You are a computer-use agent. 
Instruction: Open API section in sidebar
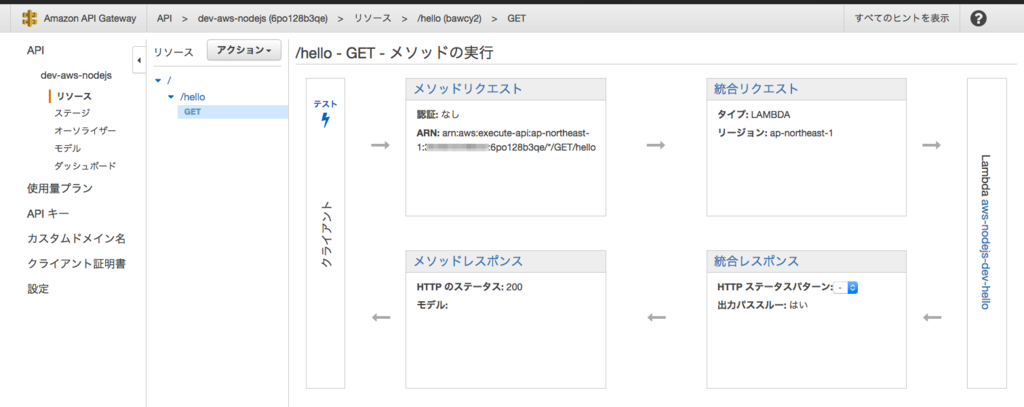(35, 50)
